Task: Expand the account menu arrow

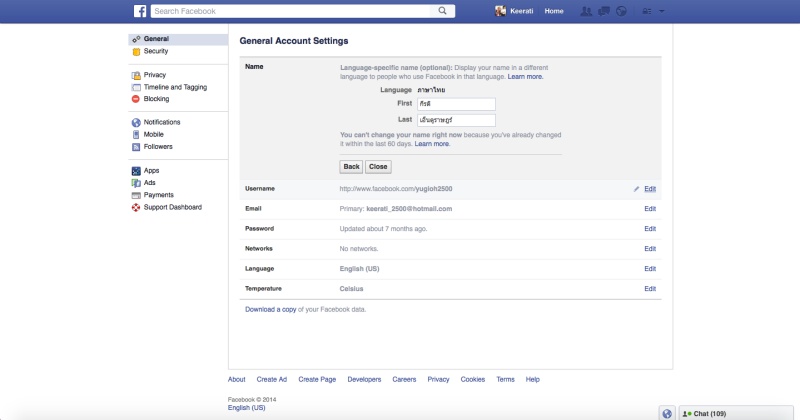Action: [662, 11]
